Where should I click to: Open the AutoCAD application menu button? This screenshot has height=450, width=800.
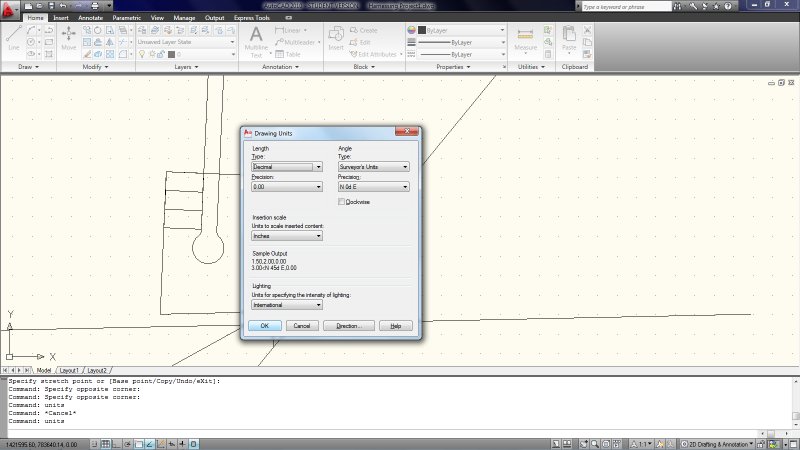tap(9, 10)
